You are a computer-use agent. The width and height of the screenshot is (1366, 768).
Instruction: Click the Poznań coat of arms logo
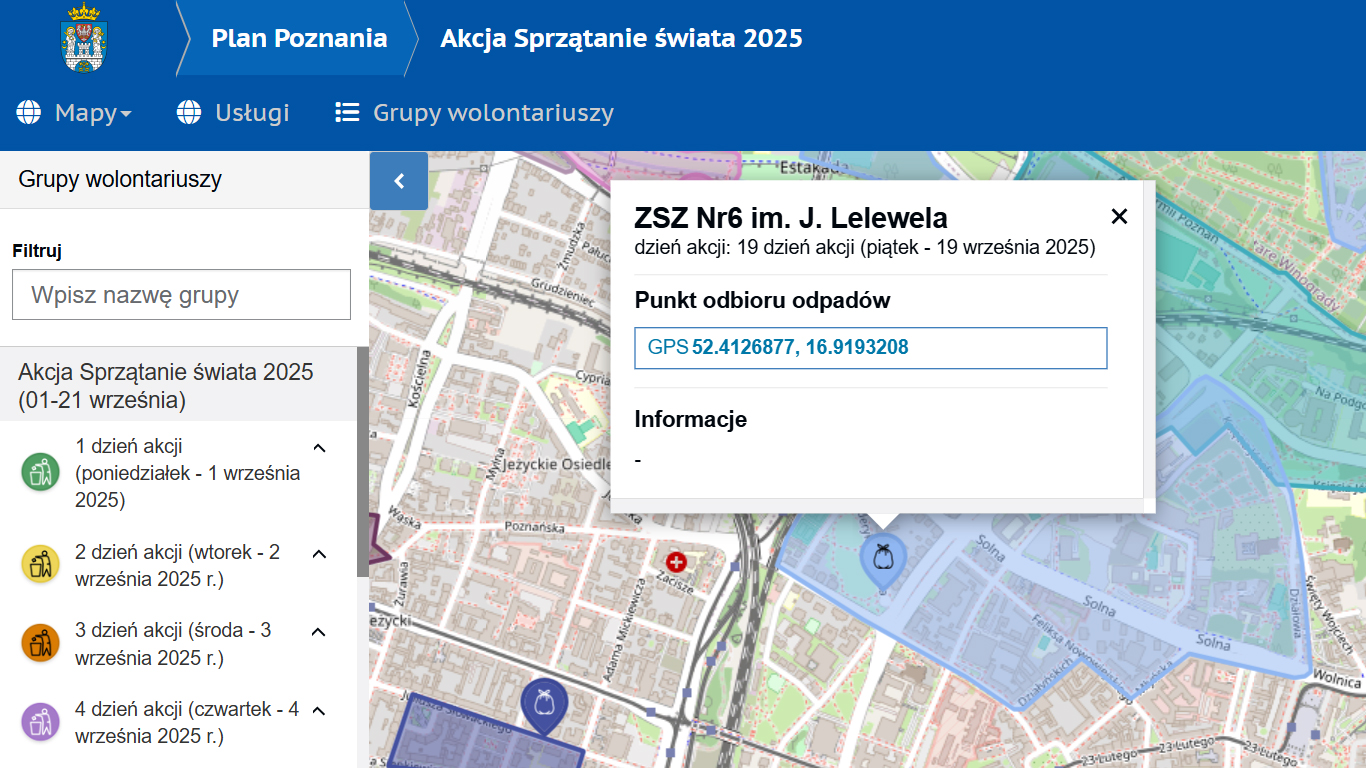85,39
